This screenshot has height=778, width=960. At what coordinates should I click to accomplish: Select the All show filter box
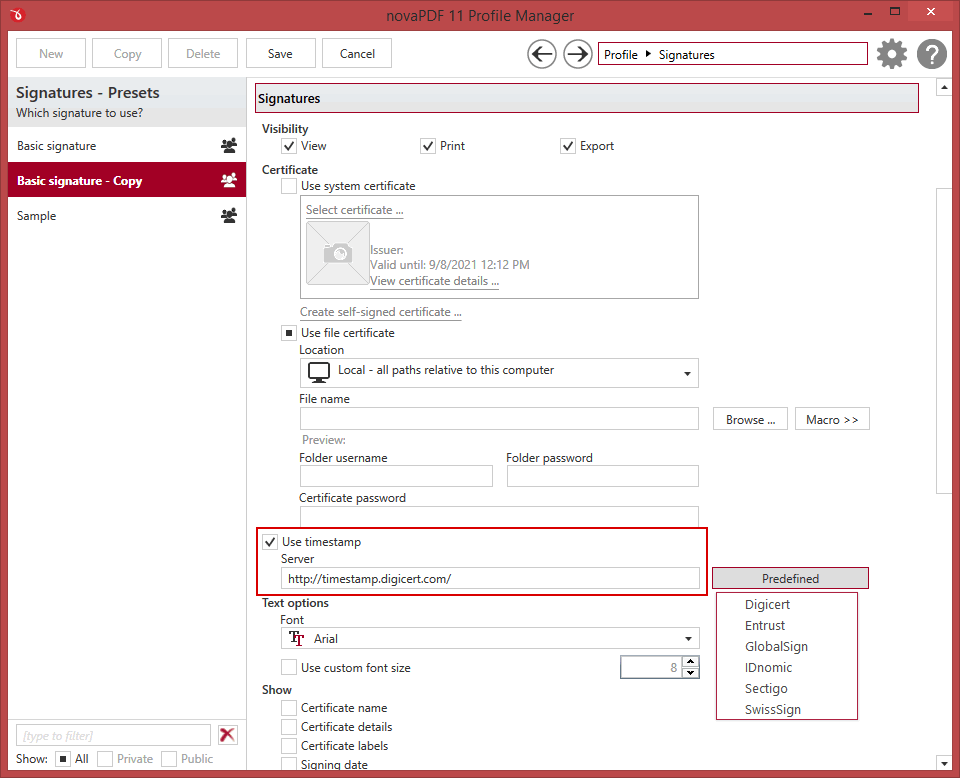click(63, 759)
